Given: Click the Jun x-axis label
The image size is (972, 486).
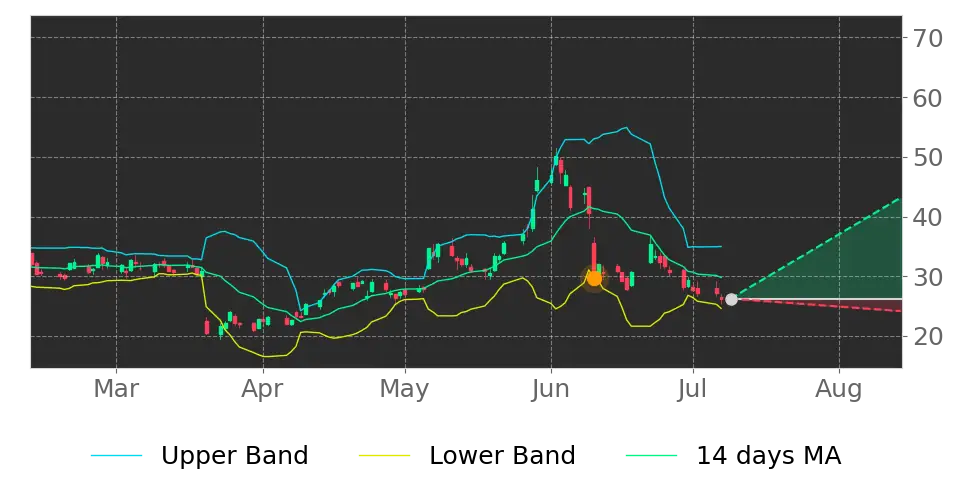Looking at the screenshot, I should (551, 389).
